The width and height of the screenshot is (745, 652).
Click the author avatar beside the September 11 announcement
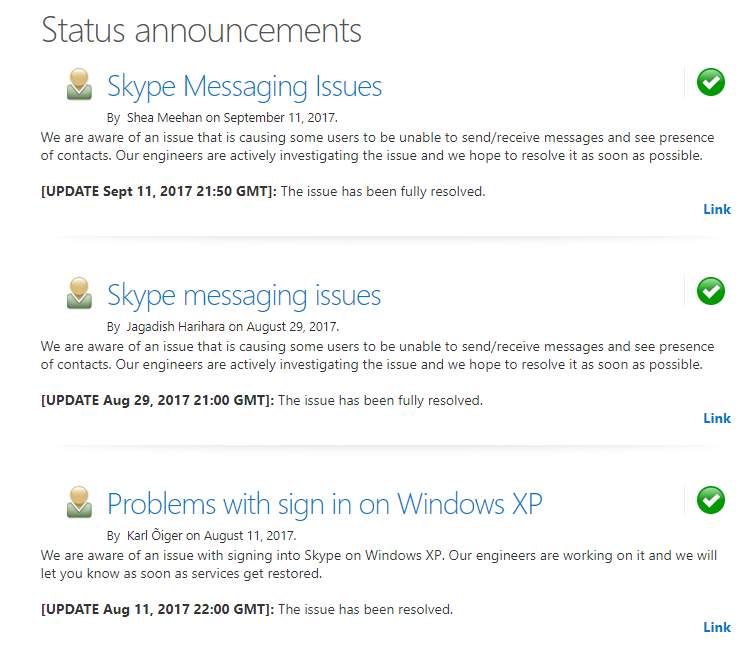[79, 84]
